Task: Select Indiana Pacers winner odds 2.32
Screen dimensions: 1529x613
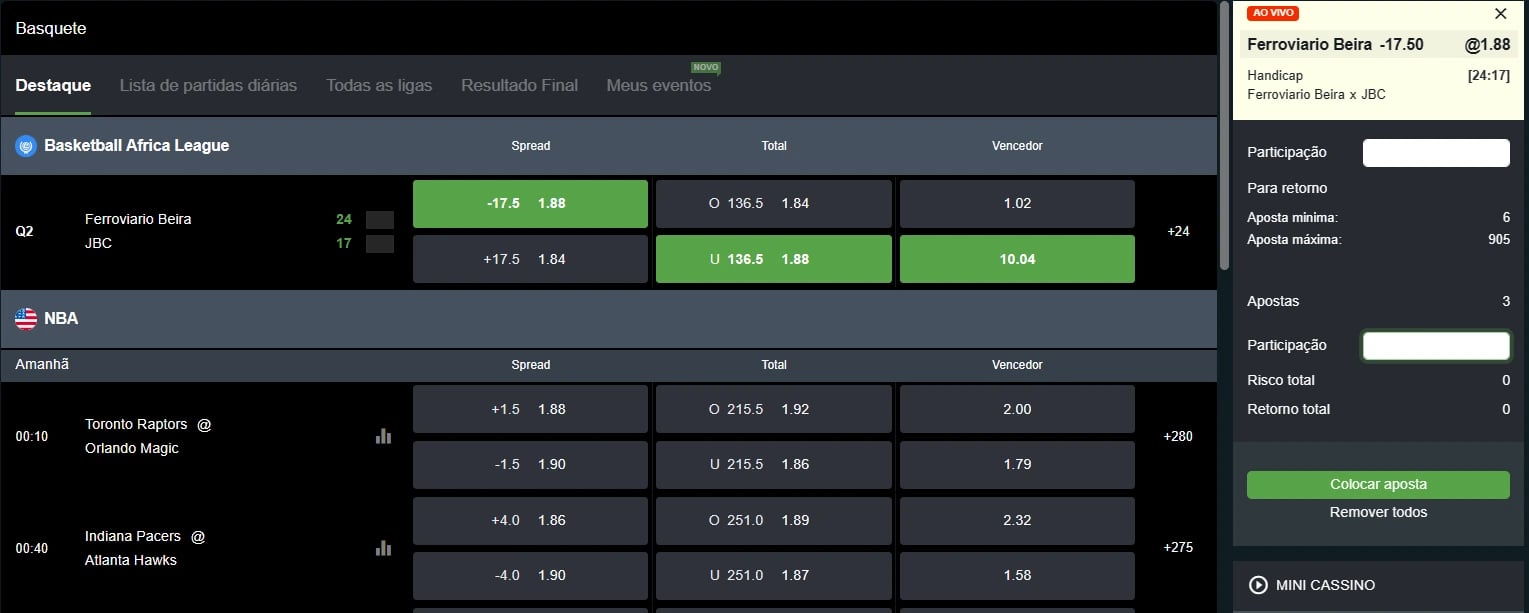Action: 1017,521
